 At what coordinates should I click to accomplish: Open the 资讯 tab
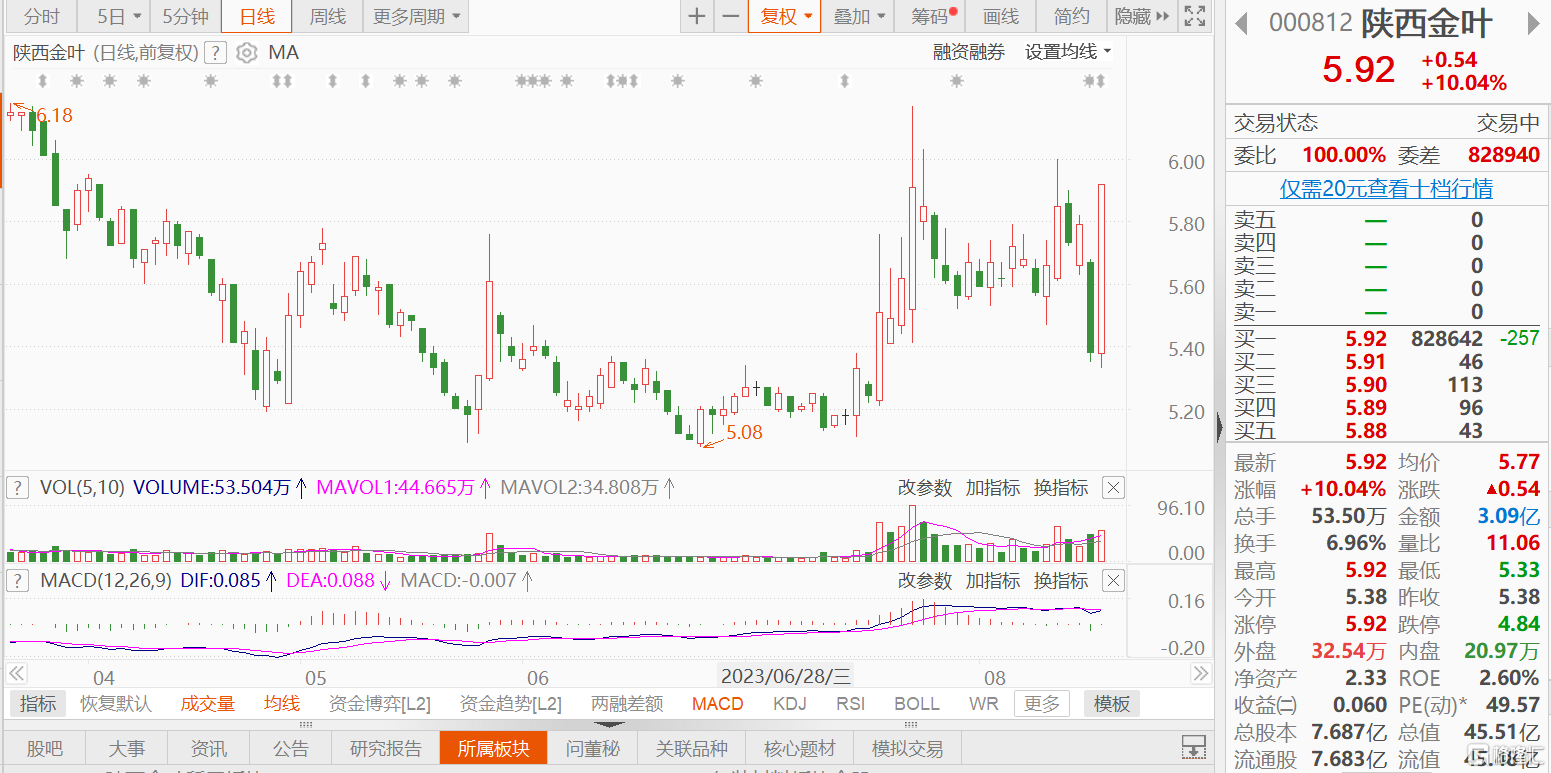pyautogui.click(x=208, y=748)
